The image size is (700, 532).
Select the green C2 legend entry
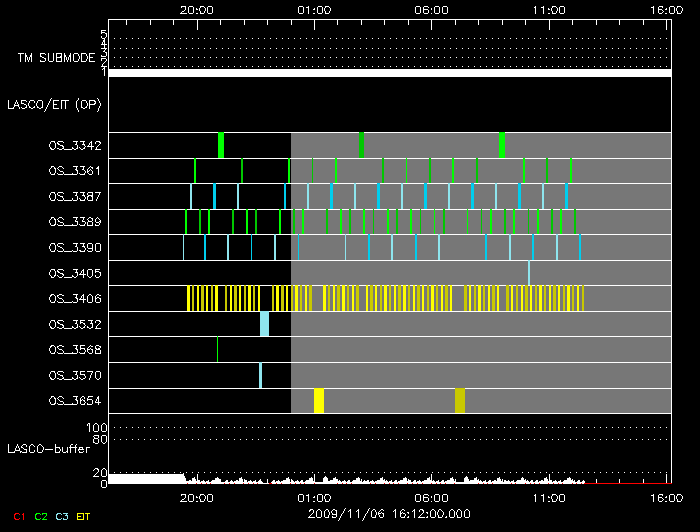click(x=41, y=516)
